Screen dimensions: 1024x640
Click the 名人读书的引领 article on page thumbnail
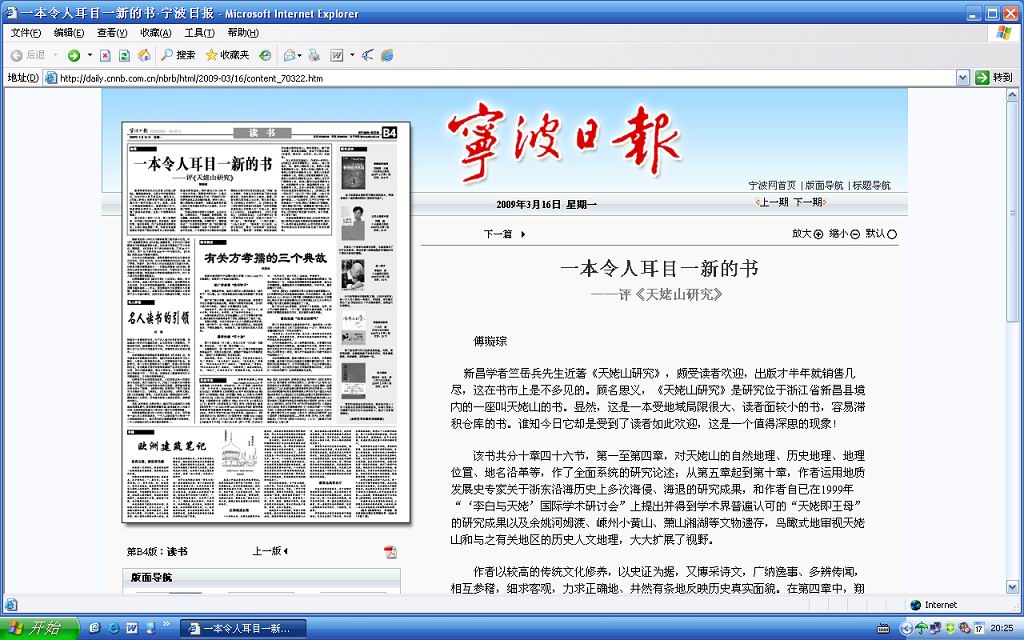[x=159, y=318]
